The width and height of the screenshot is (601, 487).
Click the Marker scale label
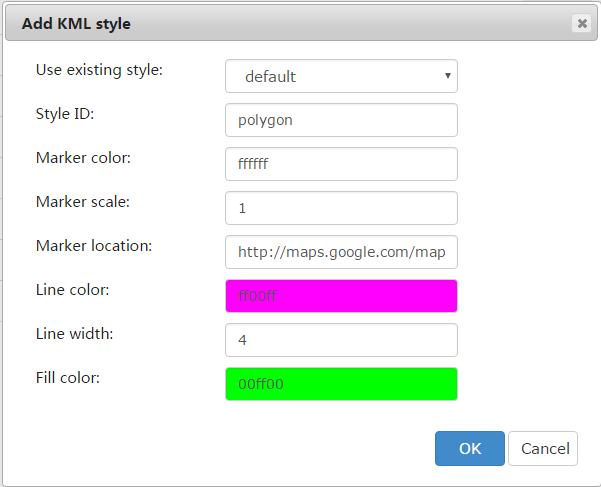coord(83,202)
